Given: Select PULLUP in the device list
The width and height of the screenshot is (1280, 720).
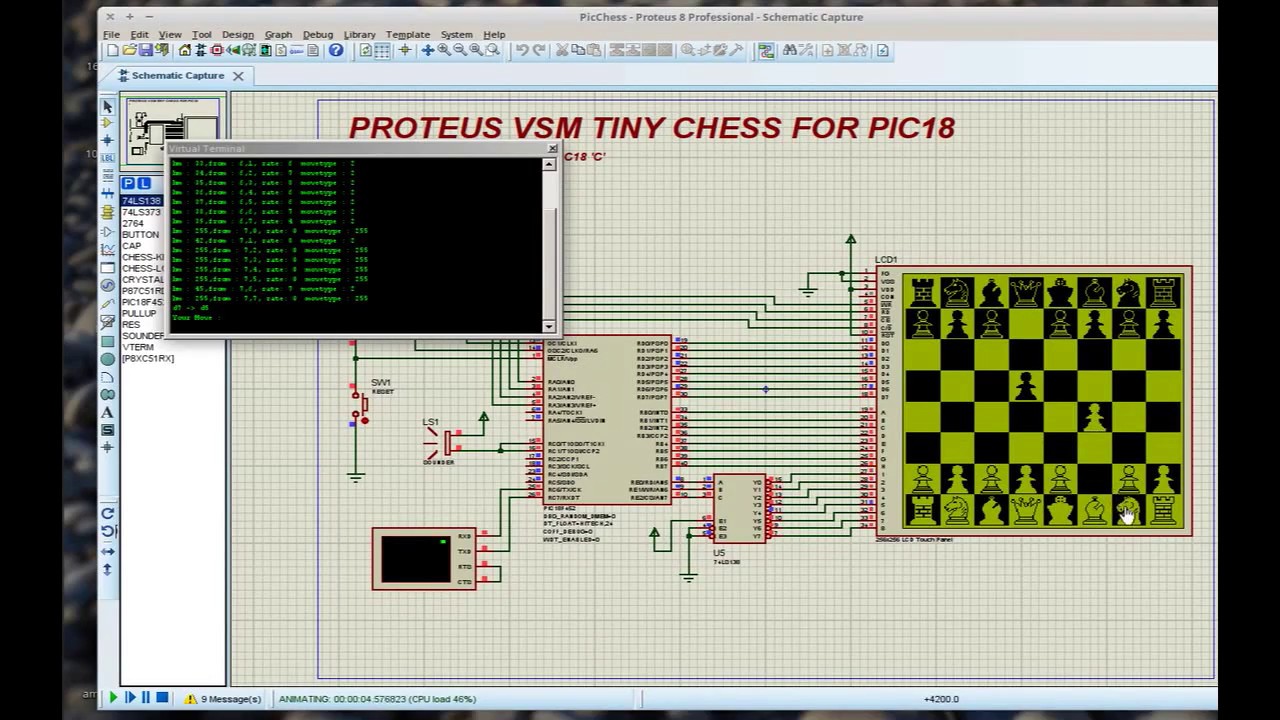Looking at the screenshot, I should point(139,314).
